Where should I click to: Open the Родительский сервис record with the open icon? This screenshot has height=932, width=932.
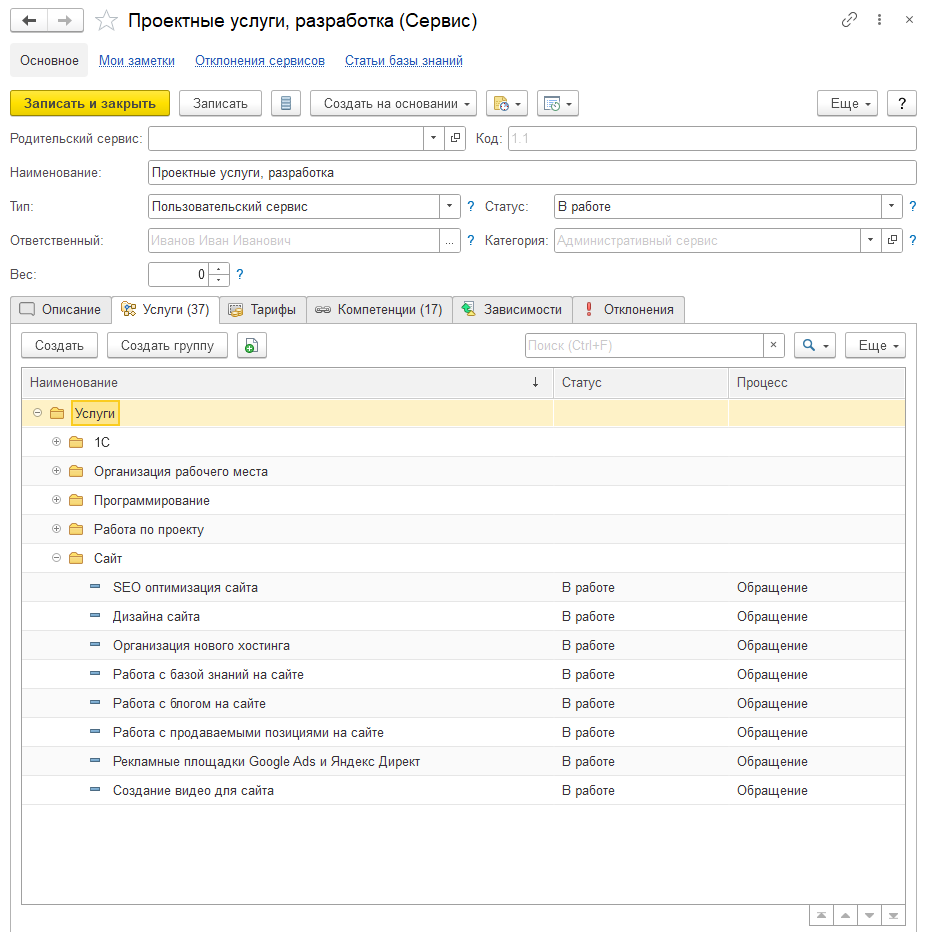[455, 138]
